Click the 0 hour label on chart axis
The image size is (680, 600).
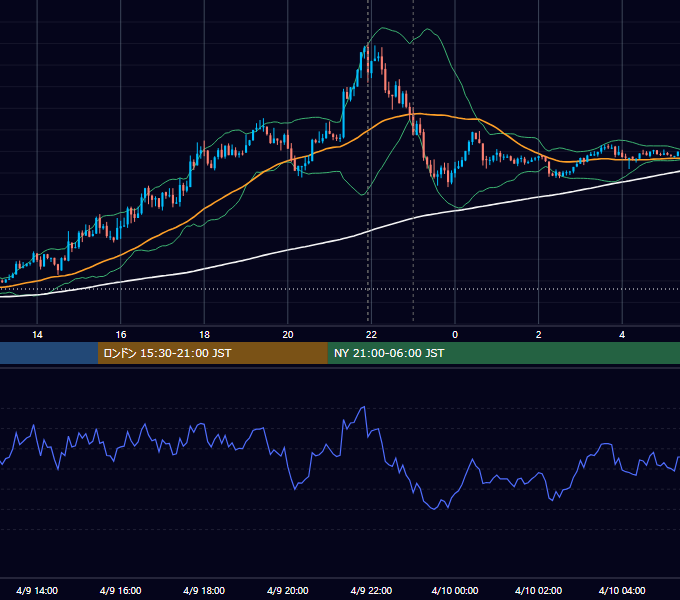(x=455, y=335)
